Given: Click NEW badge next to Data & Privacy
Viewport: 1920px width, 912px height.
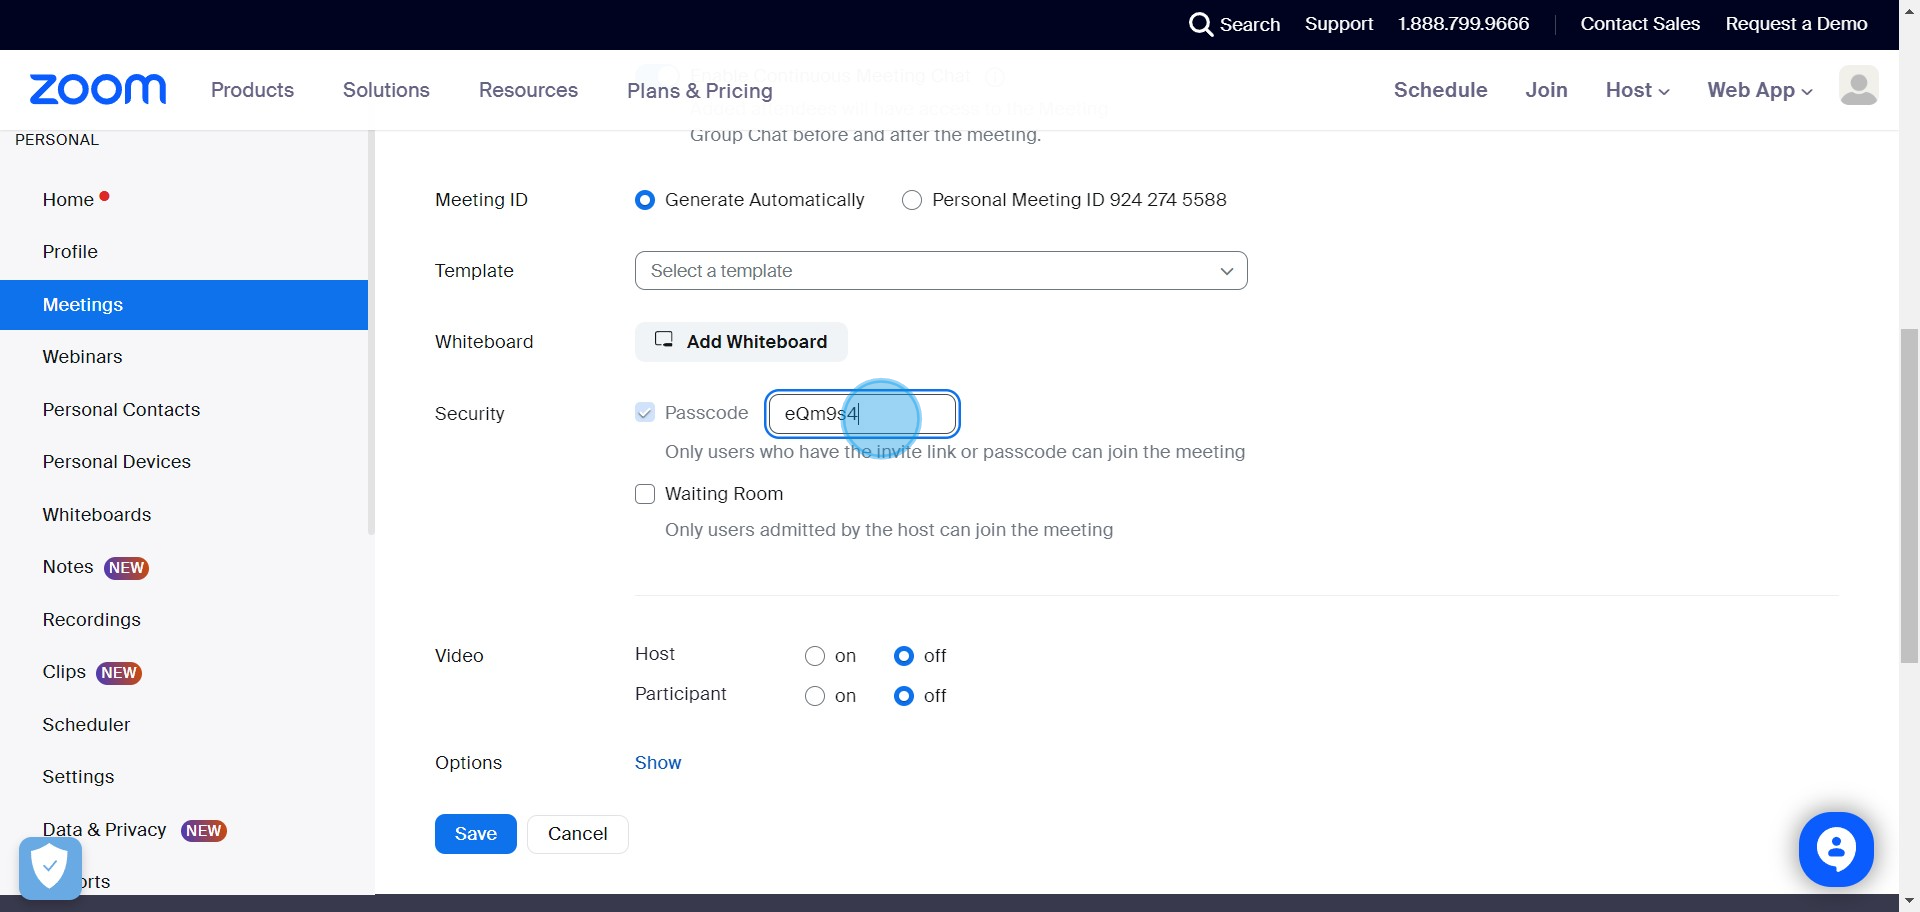Looking at the screenshot, I should [x=203, y=831].
